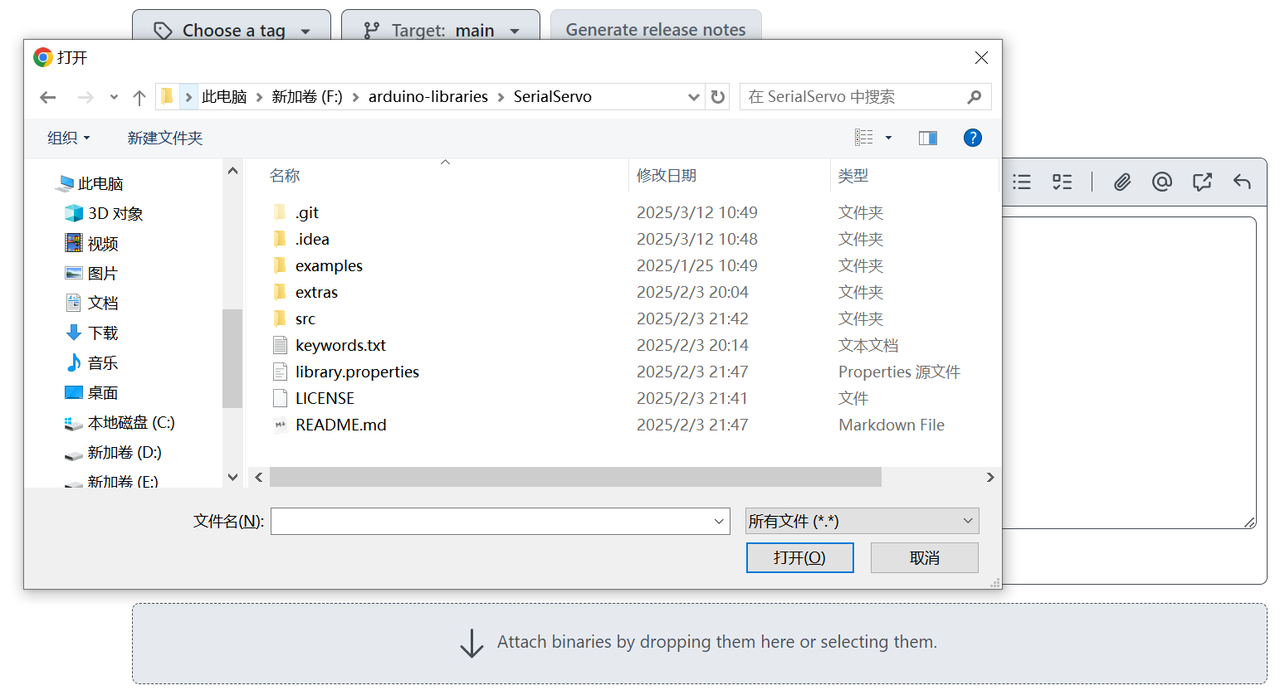The image size is (1280, 695).
Task: Click 新加卷 (F:) breadcrumb segment
Action: tap(307, 97)
